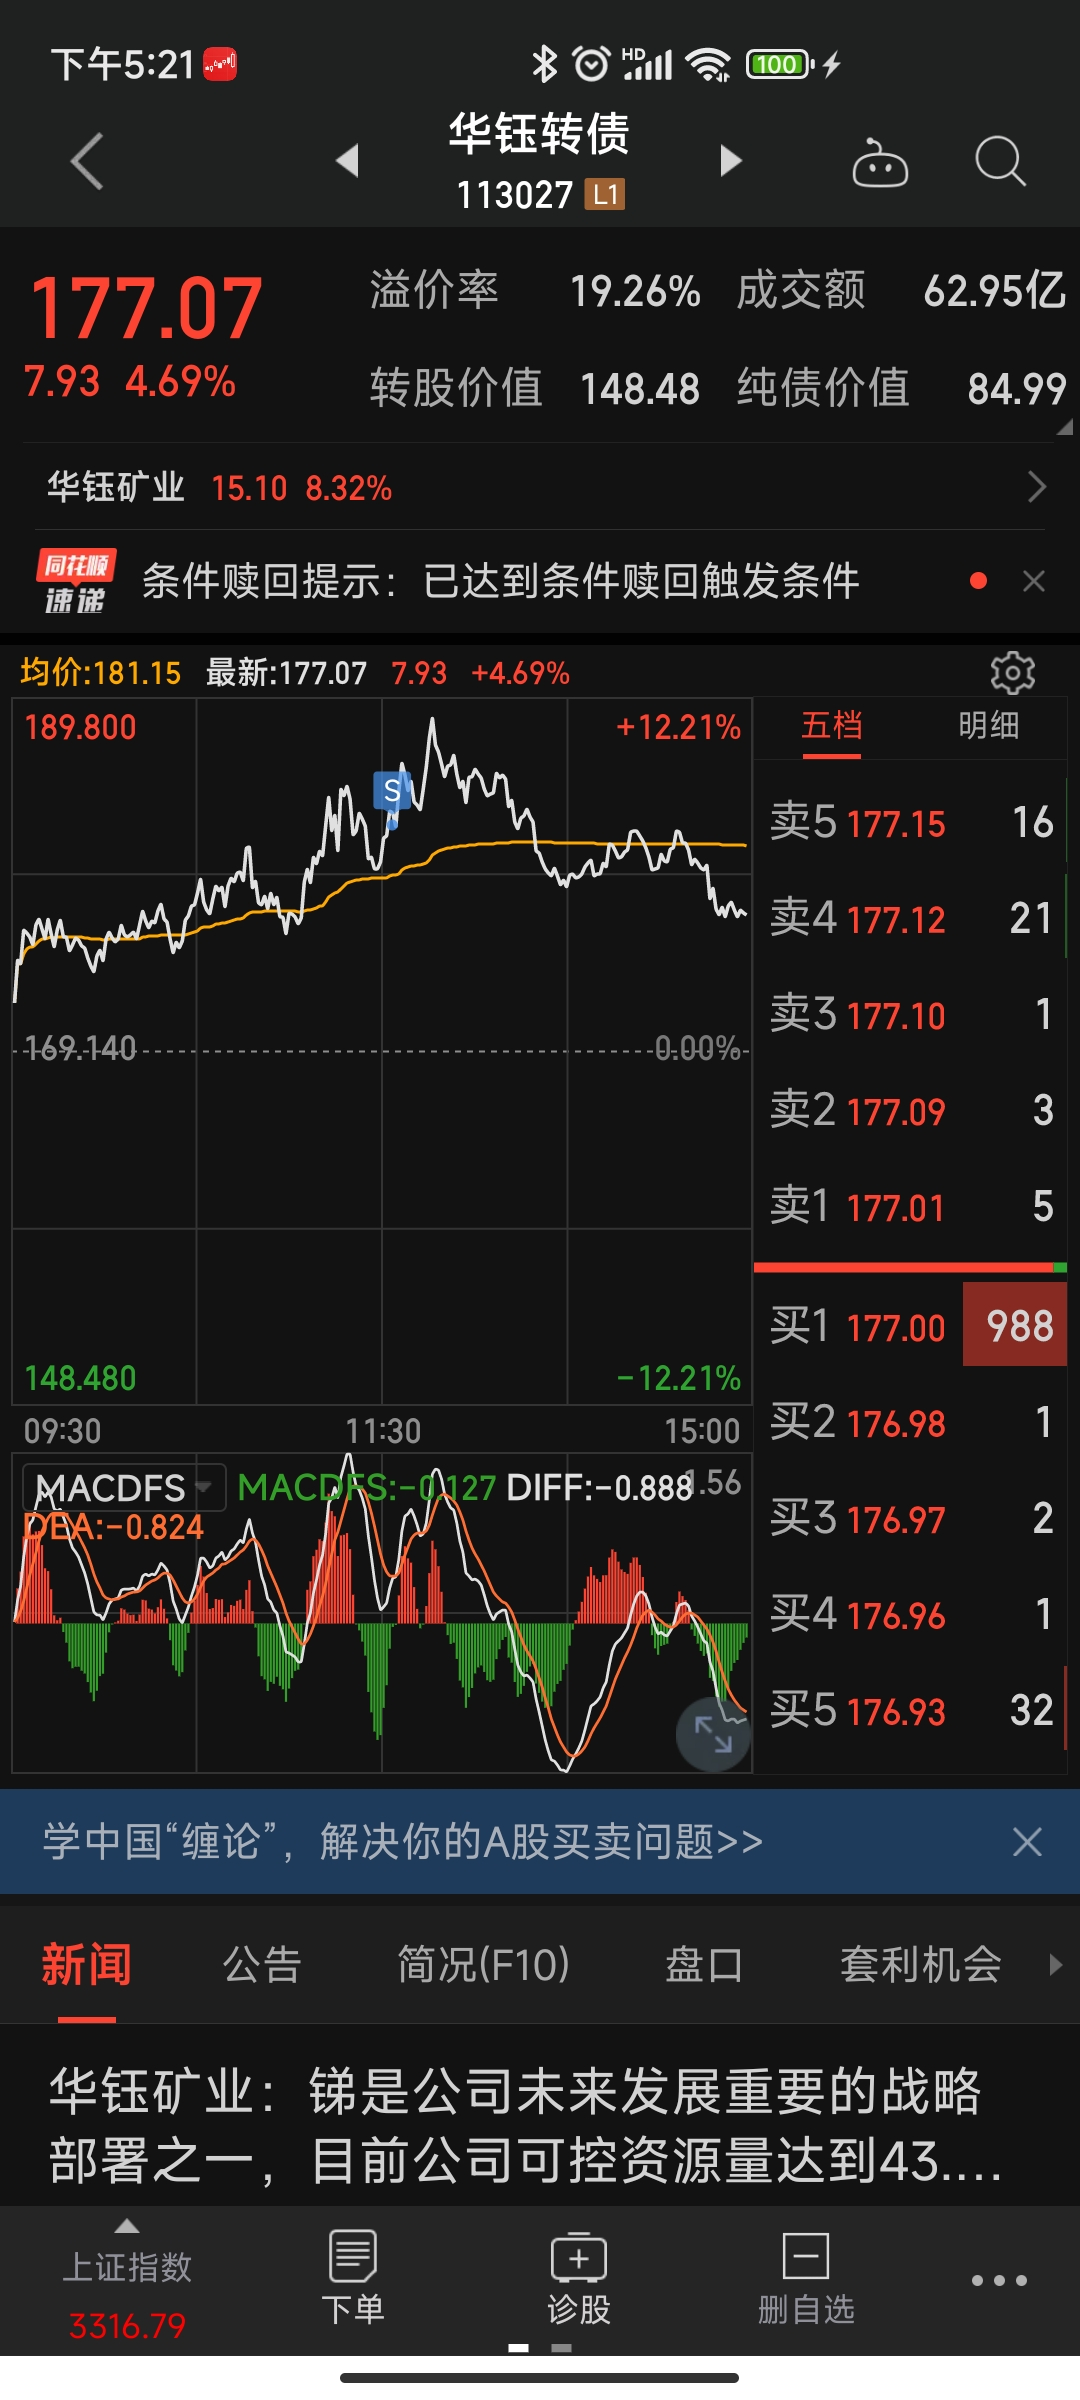The height and width of the screenshot is (2400, 1080).
Task: Select the 套利机会 tab
Action: [921, 1964]
